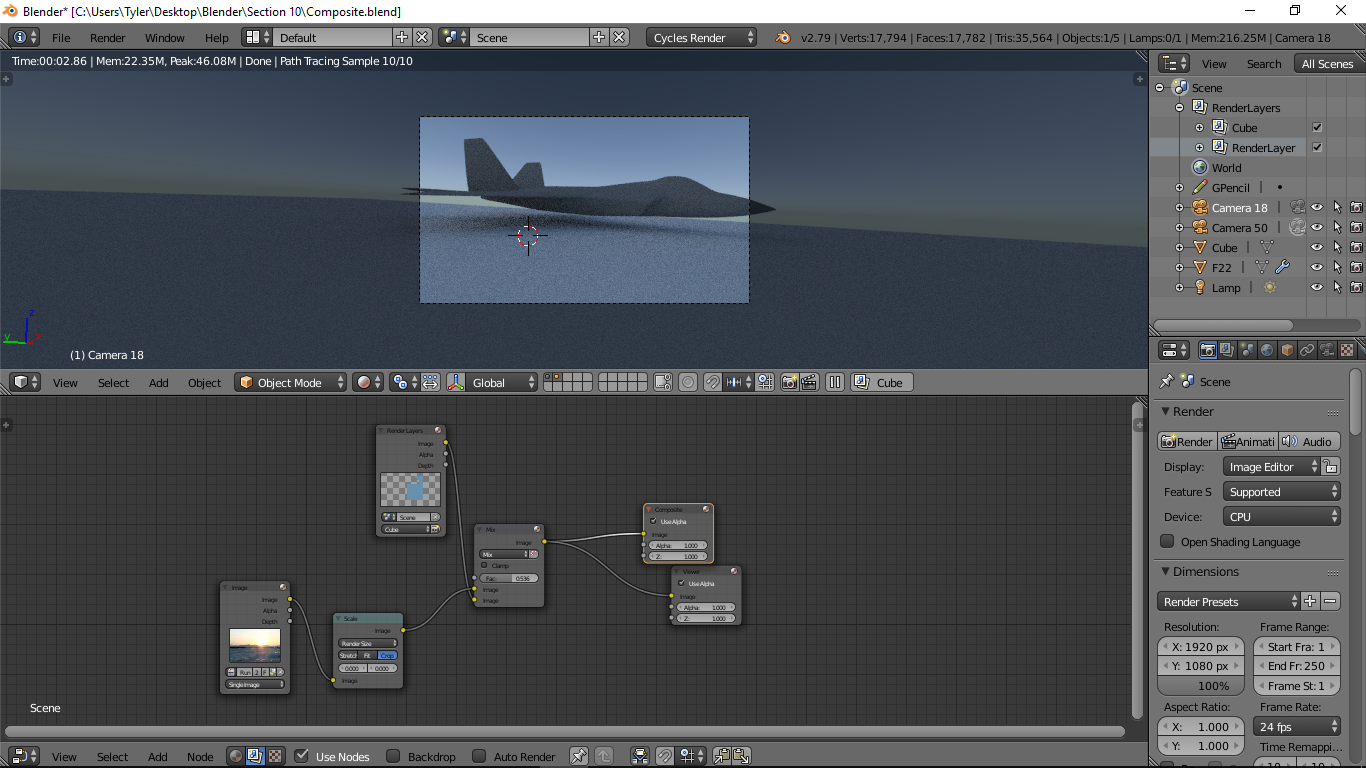This screenshot has width=1366, height=768.
Task: Toggle Lamp selectability arrow icon
Action: (1337, 287)
